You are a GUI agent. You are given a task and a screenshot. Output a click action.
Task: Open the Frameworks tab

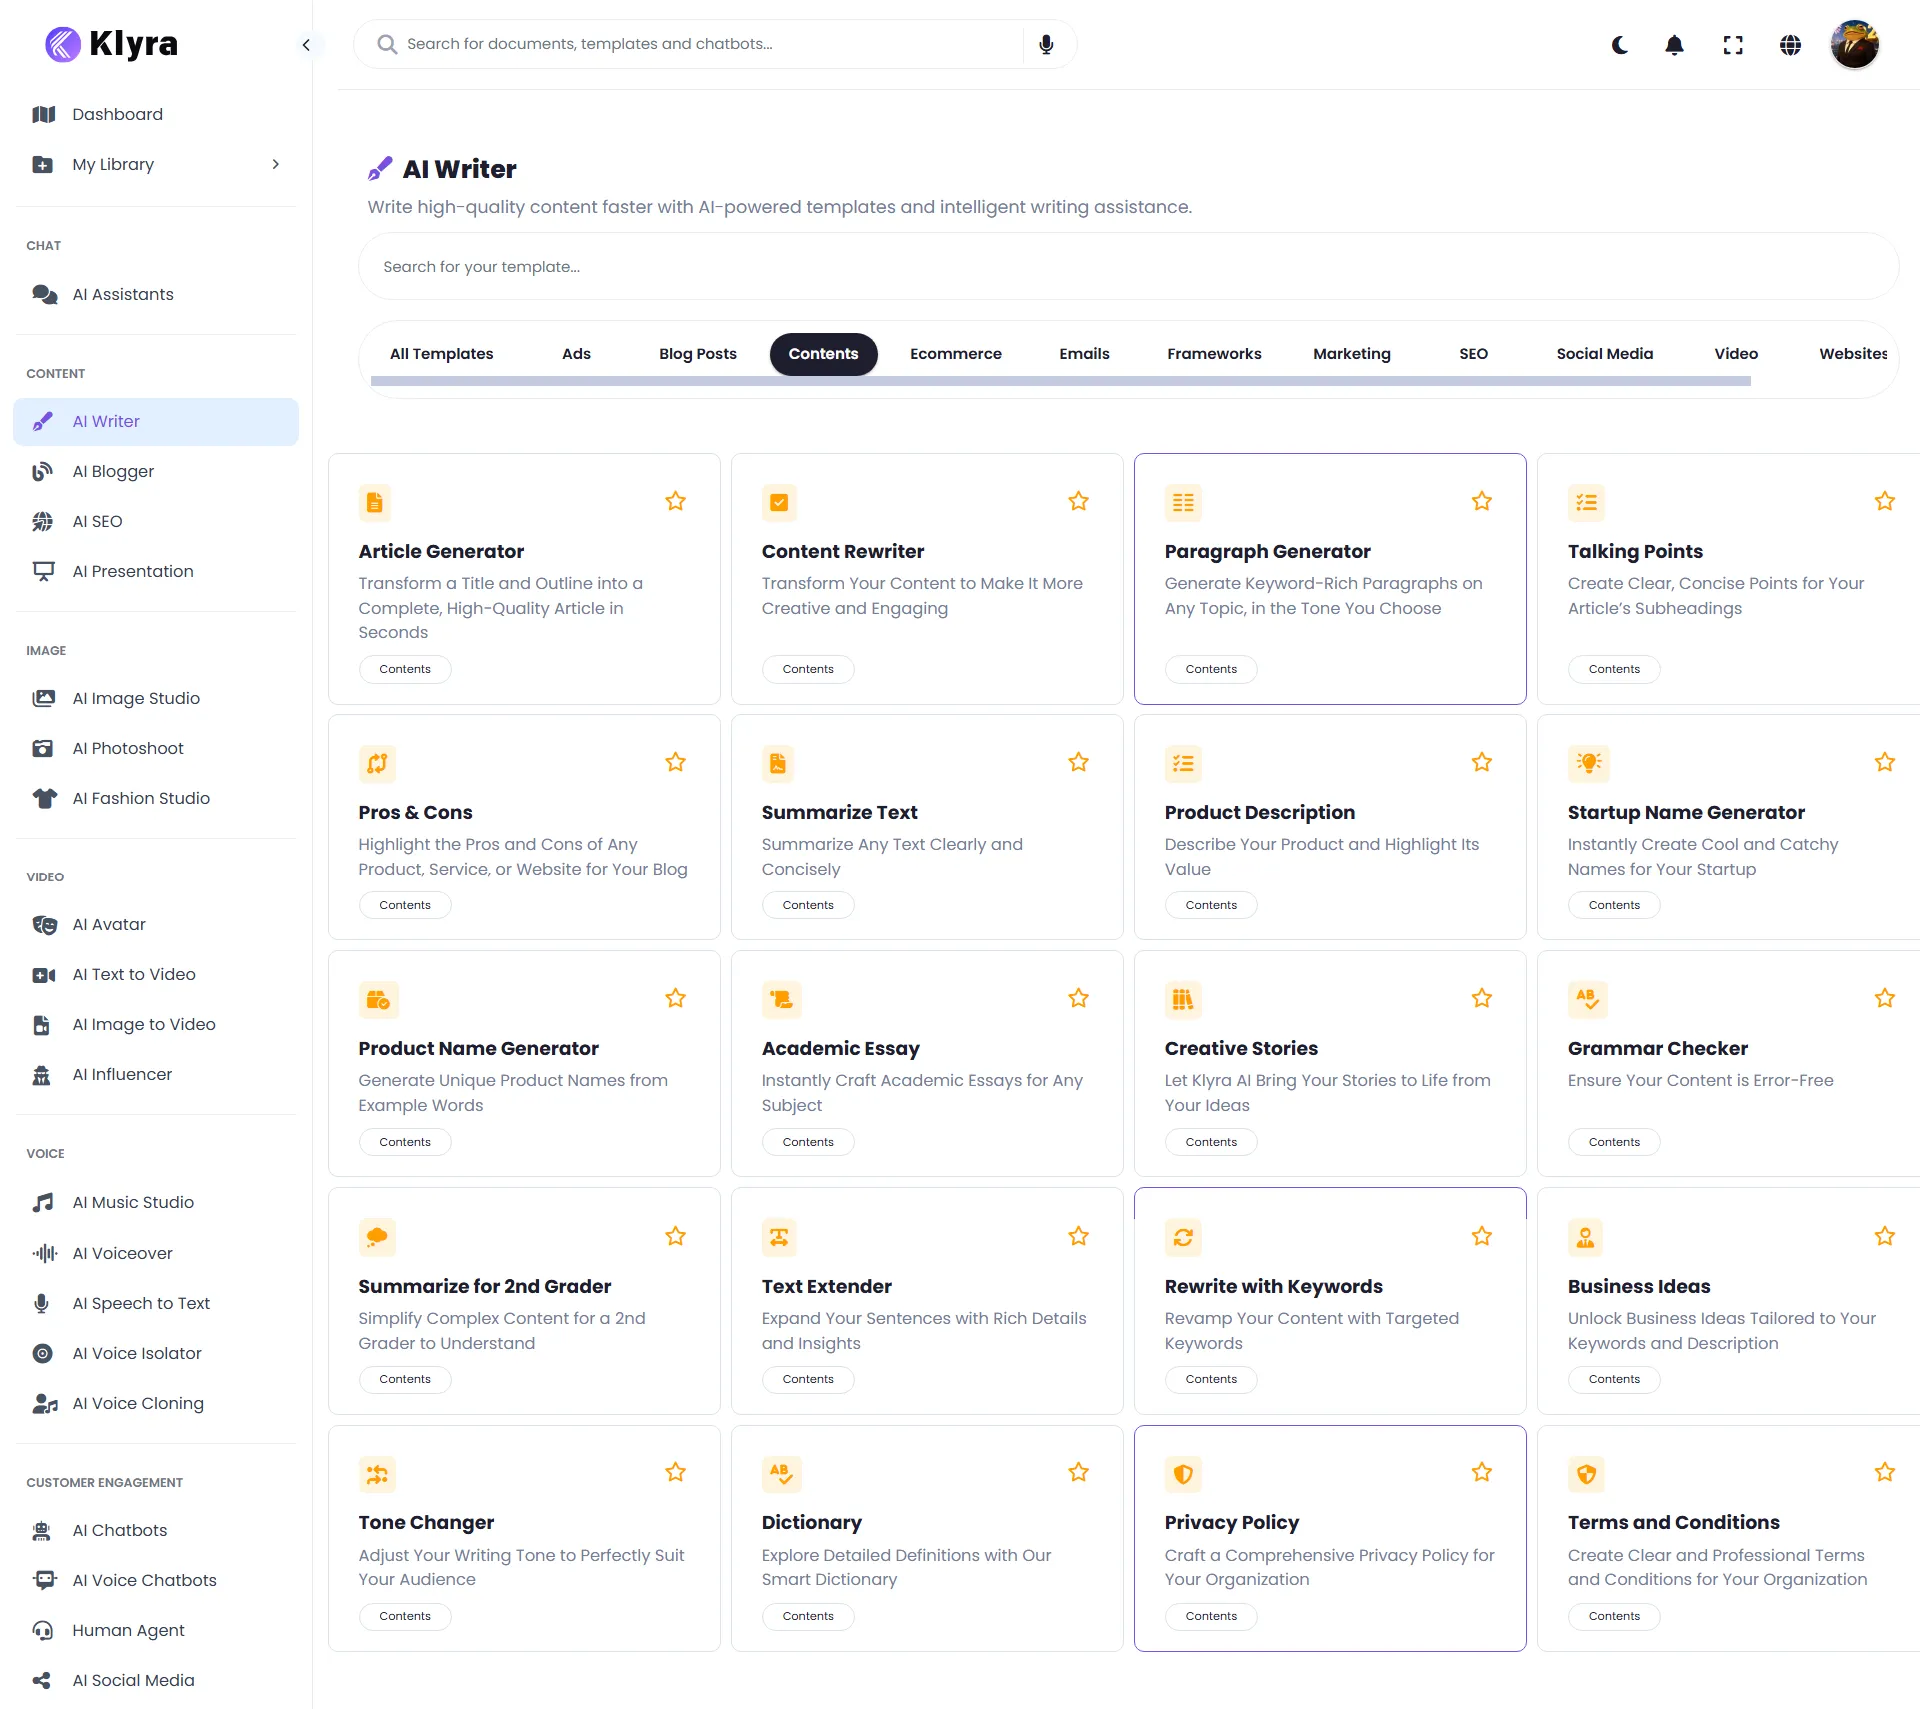click(x=1214, y=354)
